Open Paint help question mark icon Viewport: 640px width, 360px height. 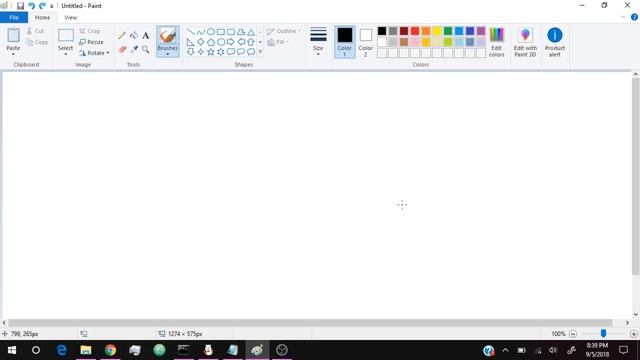(x=634, y=17)
